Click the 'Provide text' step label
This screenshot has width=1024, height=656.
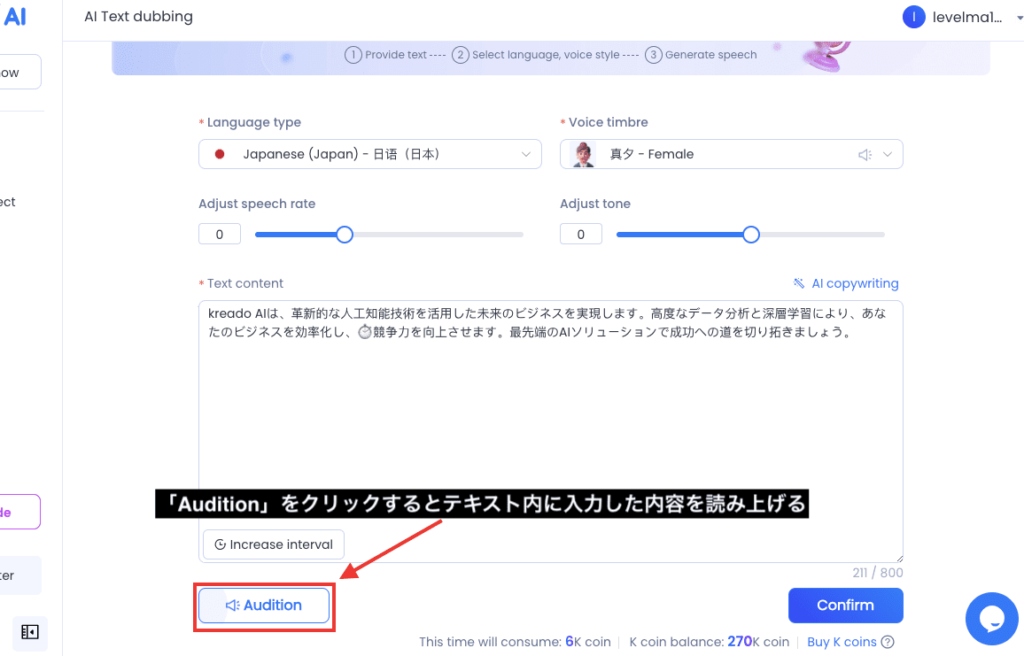point(396,55)
